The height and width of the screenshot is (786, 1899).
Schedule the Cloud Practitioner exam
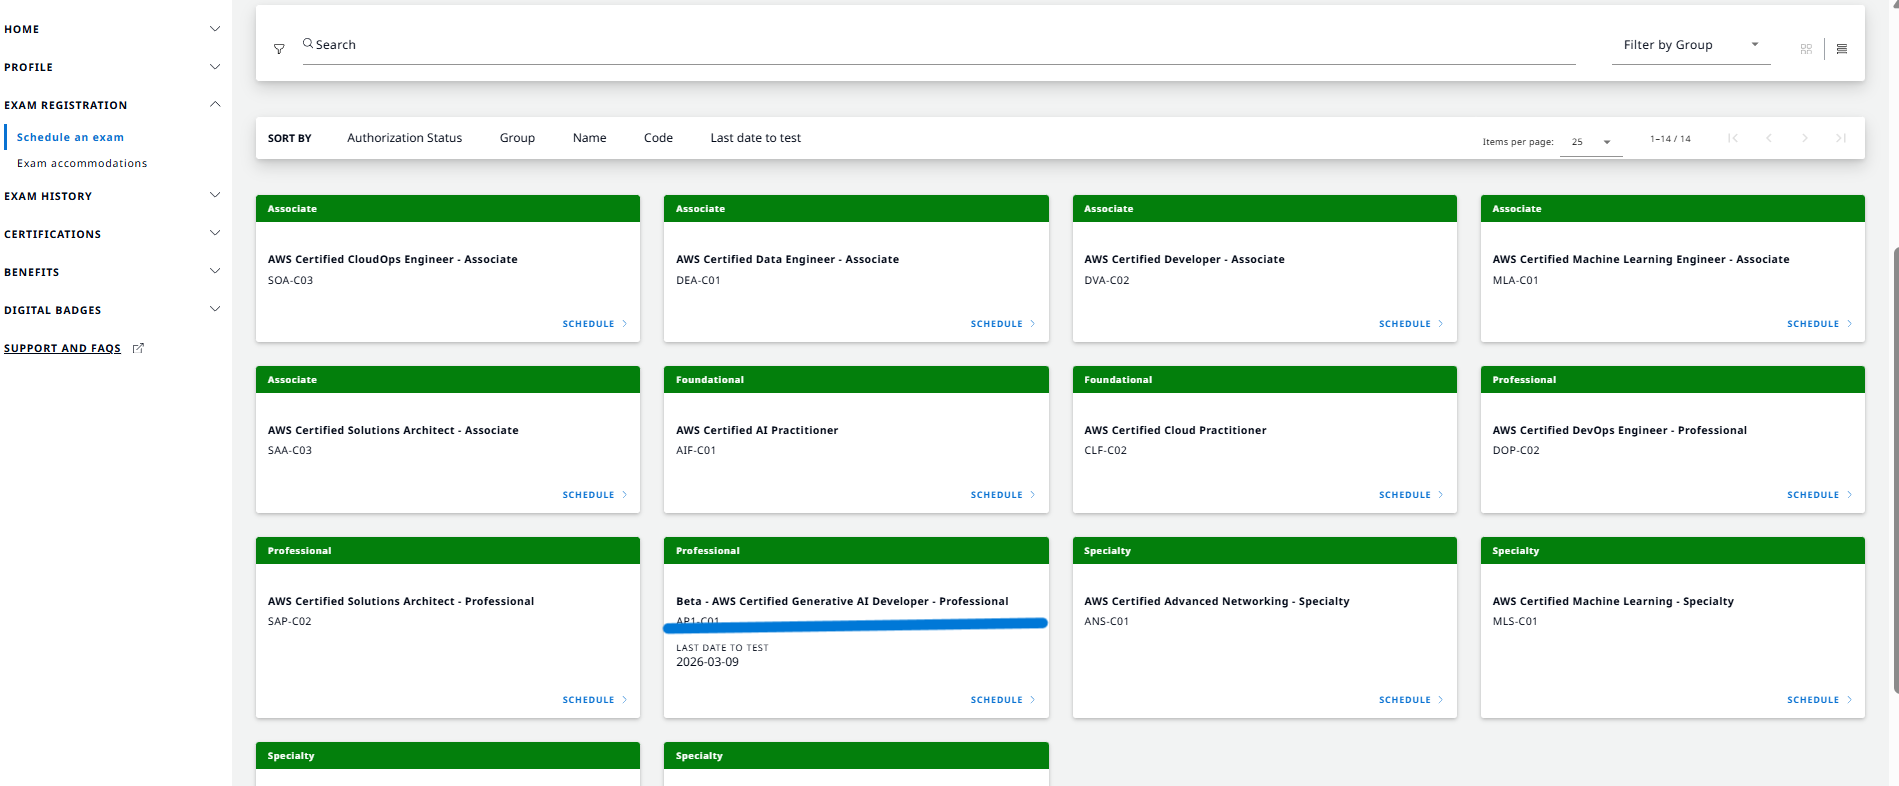[x=1411, y=495]
